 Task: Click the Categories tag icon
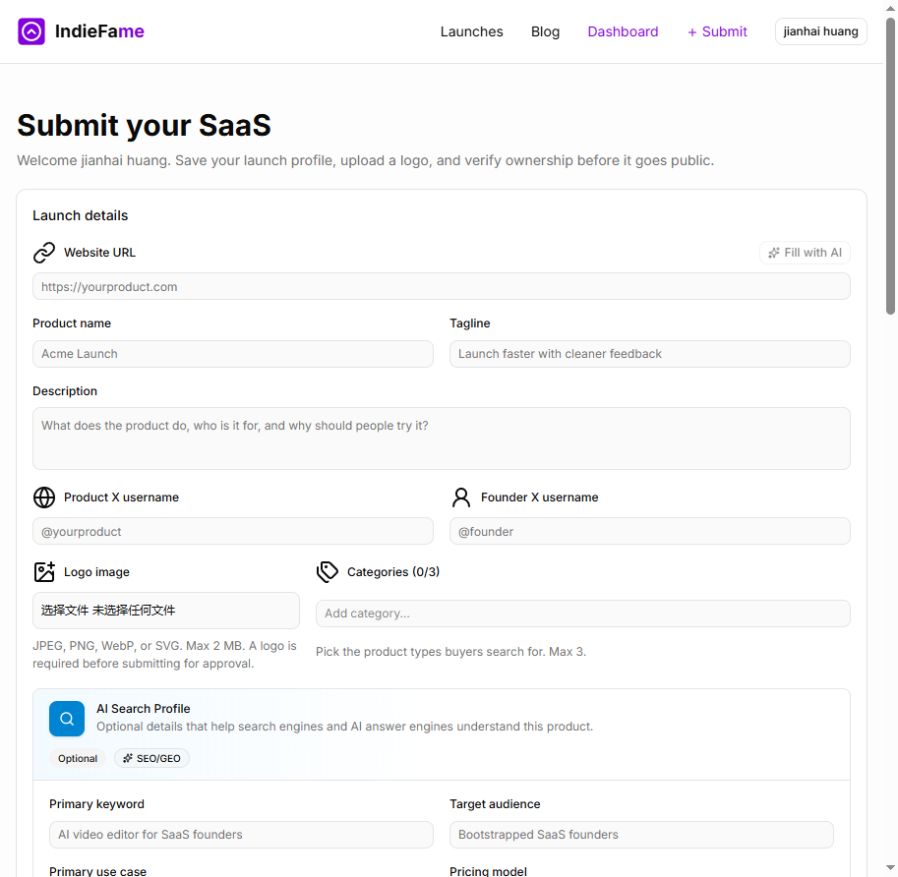point(327,572)
